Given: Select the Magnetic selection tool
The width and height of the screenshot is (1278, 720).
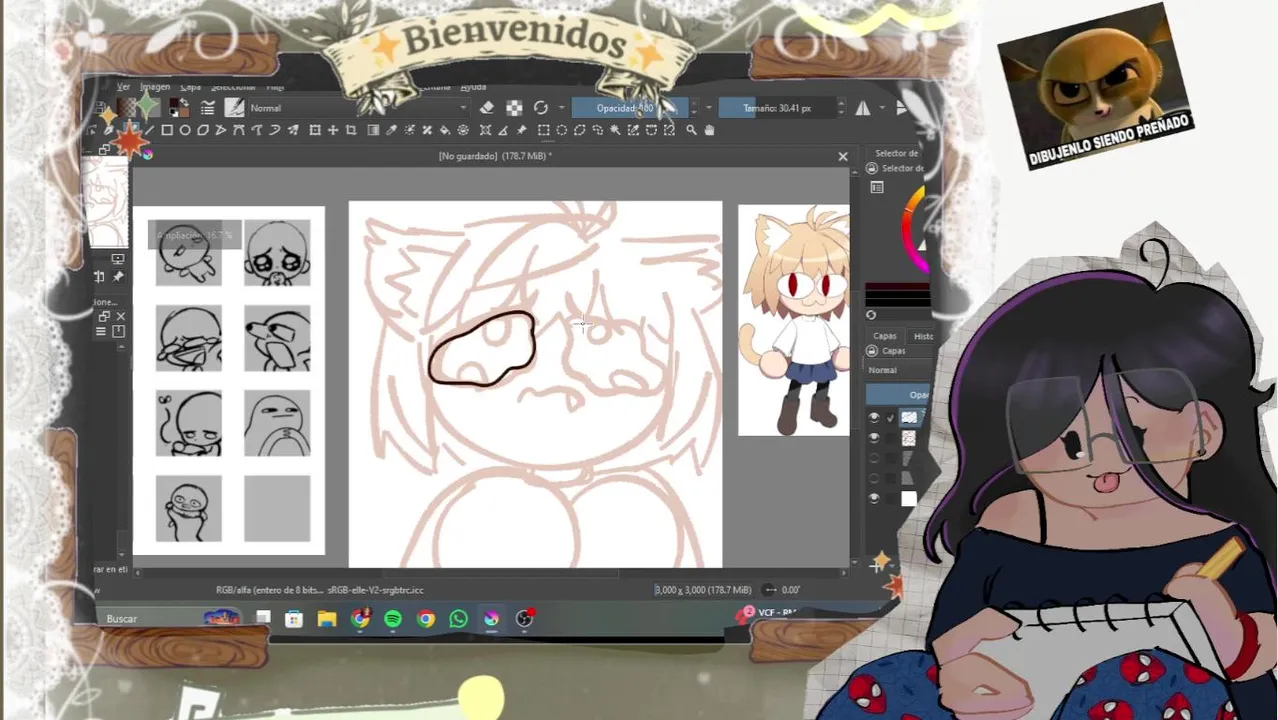Looking at the screenshot, I should [669, 130].
